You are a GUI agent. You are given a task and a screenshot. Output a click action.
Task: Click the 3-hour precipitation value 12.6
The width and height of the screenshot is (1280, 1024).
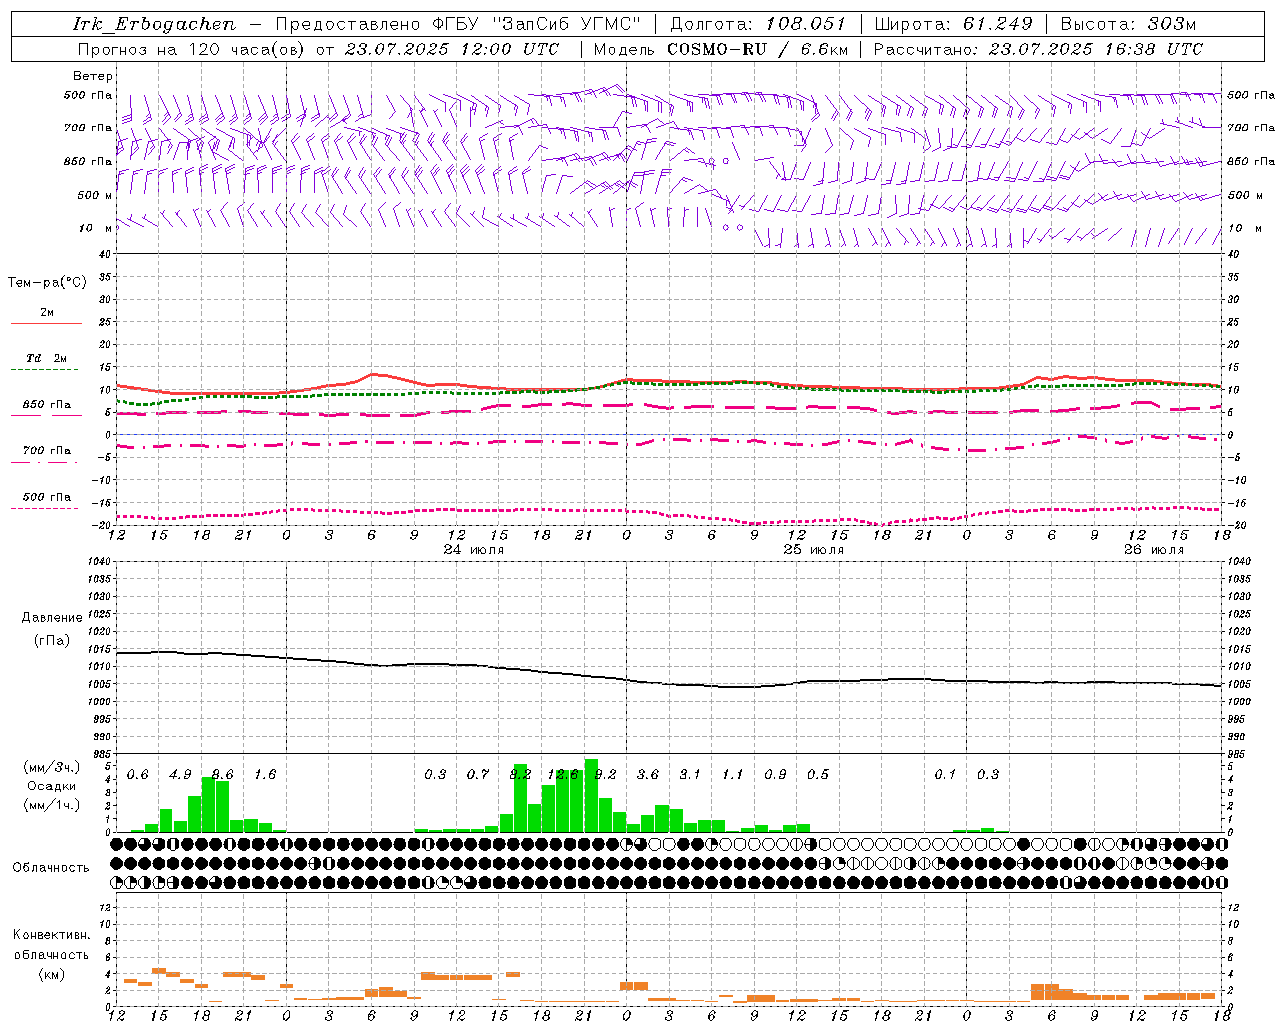563,774
